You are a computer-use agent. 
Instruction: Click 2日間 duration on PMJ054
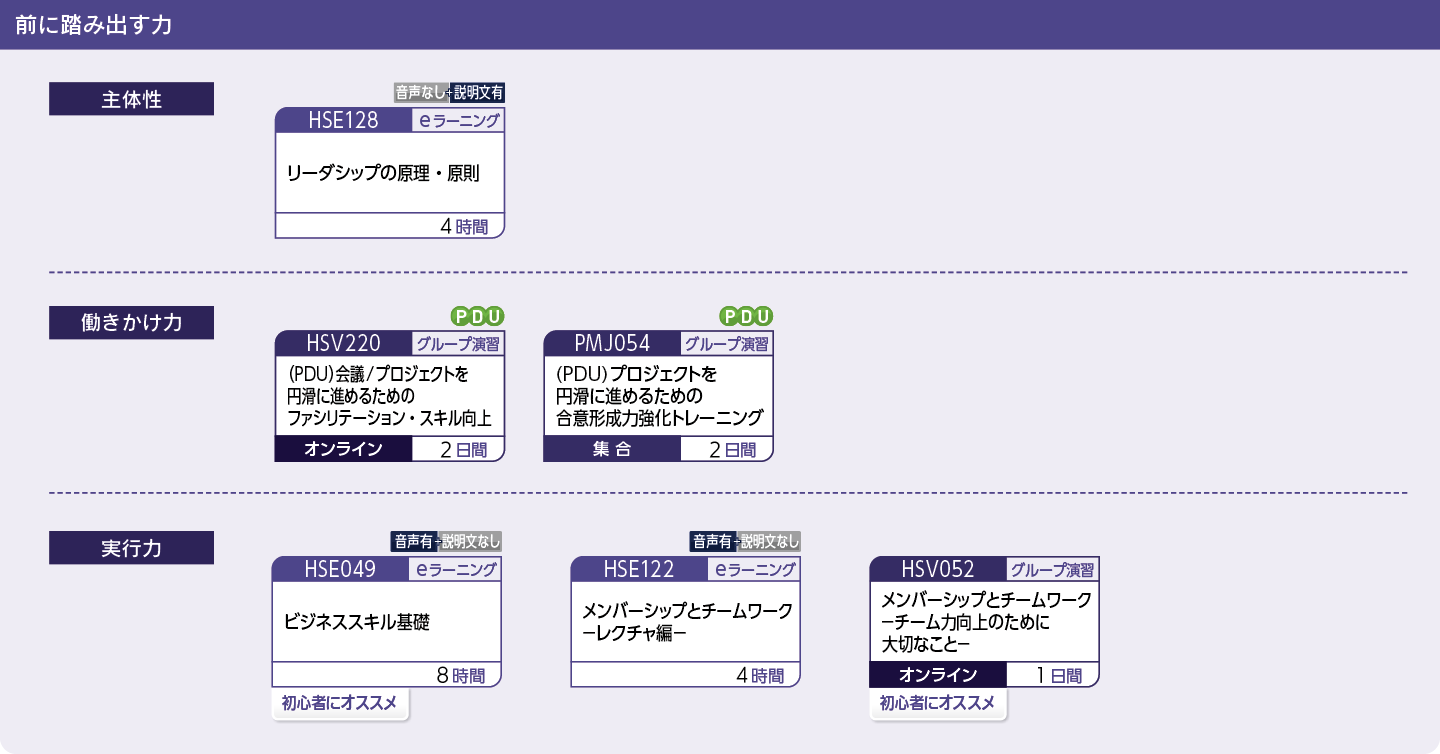tap(733, 450)
